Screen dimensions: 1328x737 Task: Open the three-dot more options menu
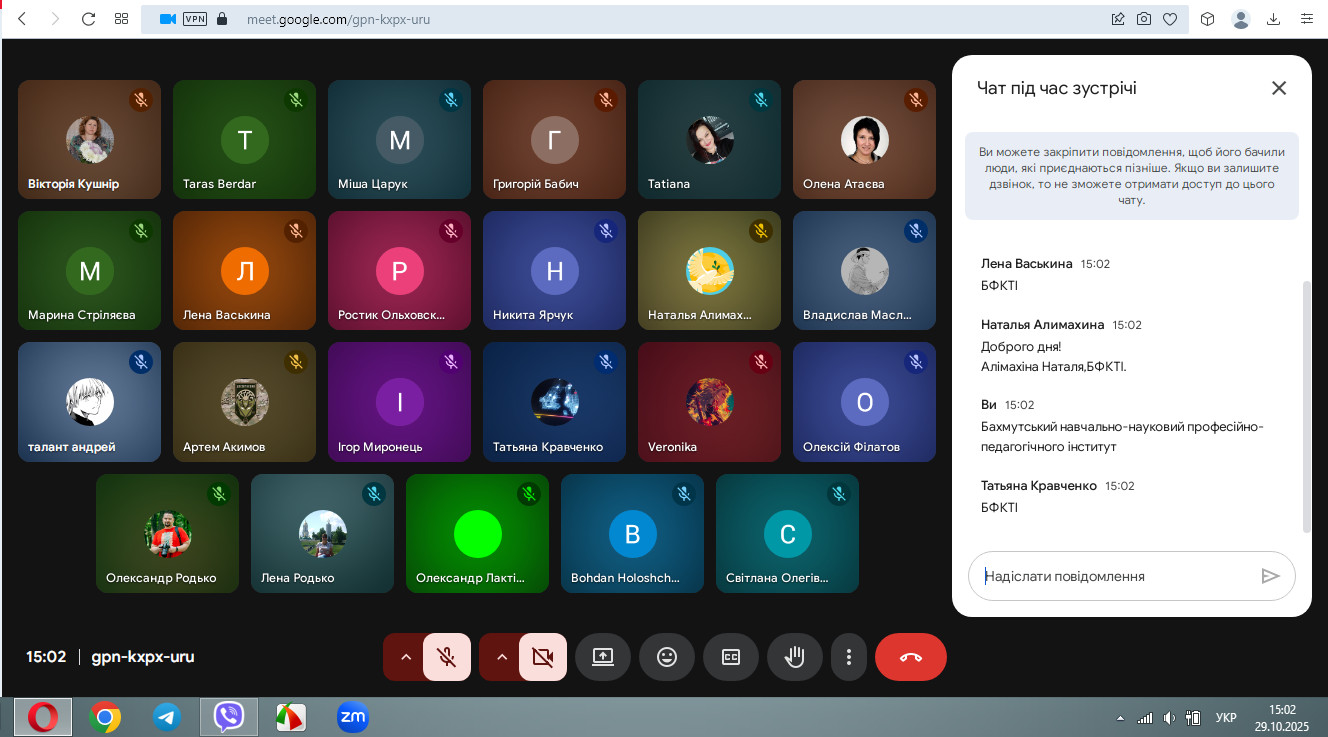849,657
